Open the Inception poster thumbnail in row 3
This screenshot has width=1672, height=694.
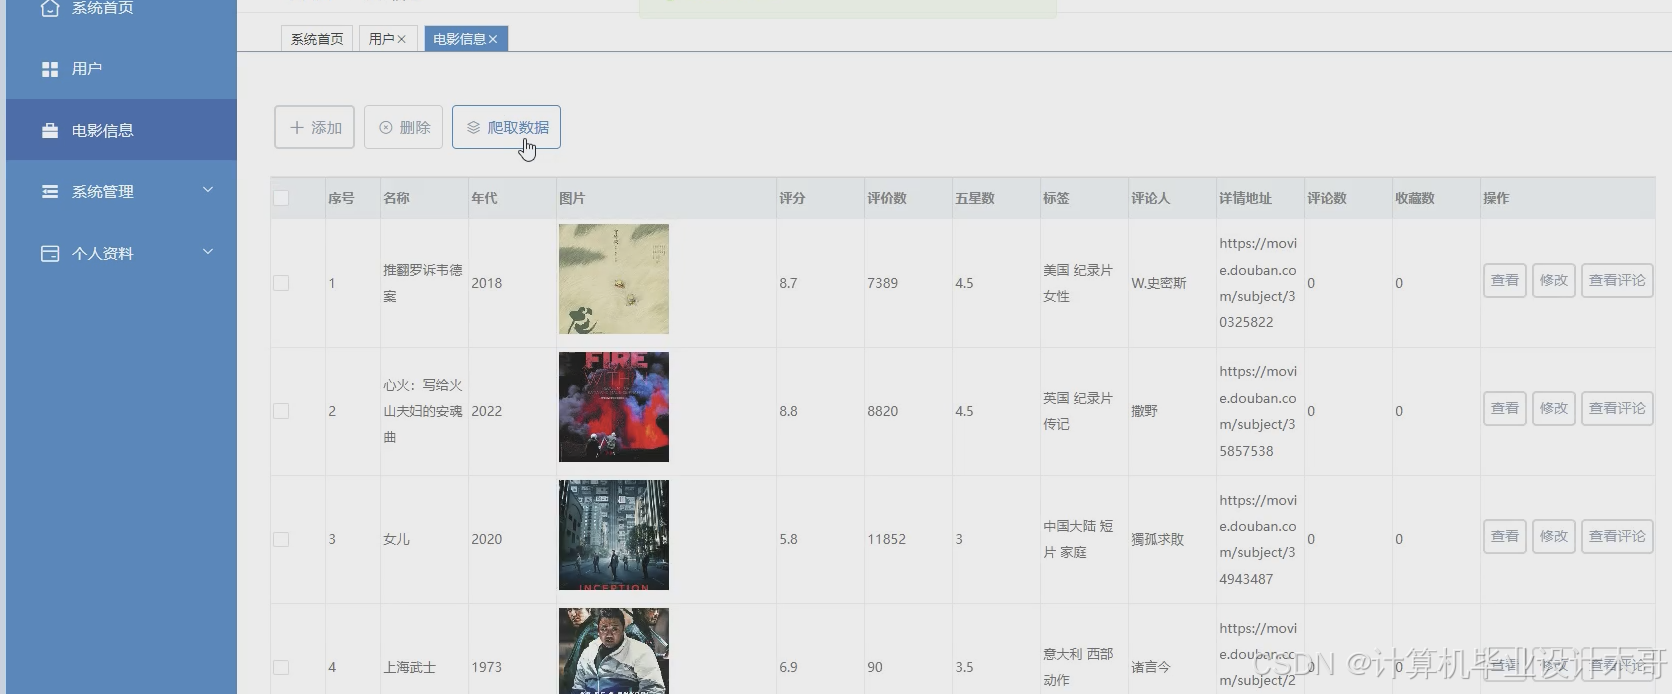(614, 535)
